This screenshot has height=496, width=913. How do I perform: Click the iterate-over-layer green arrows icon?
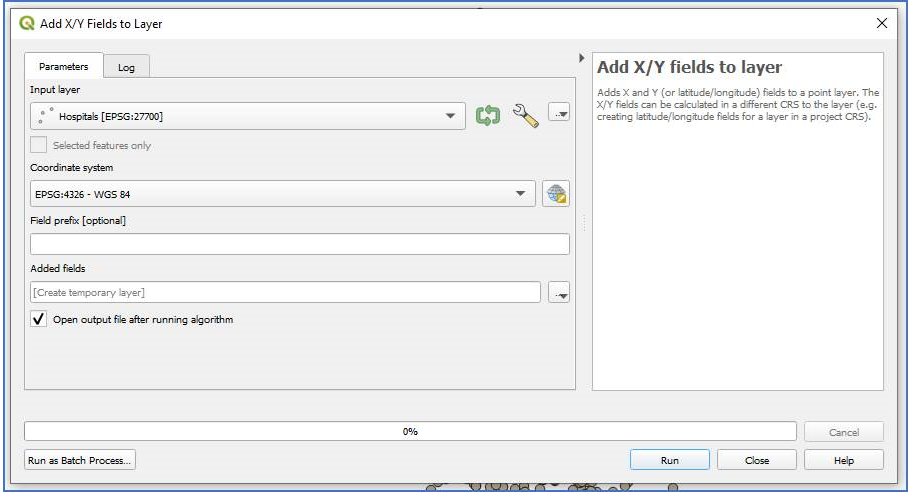click(x=488, y=115)
